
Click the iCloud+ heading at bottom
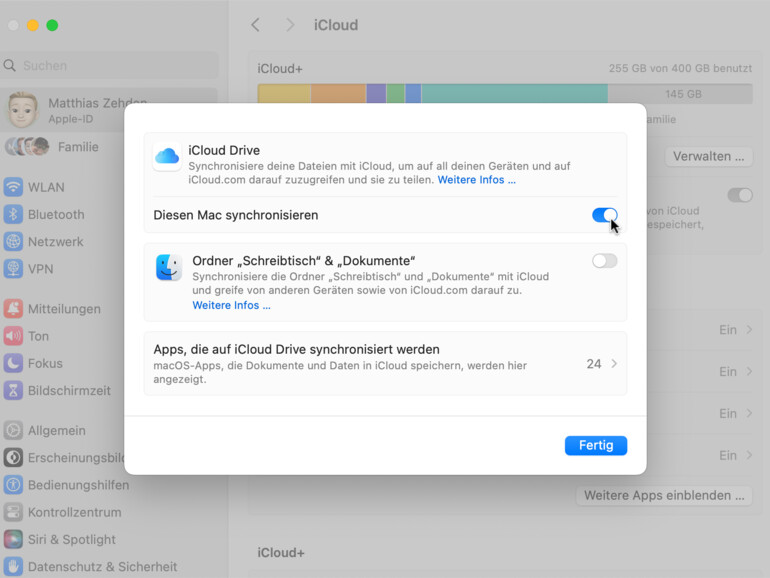[x=281, y=552]
